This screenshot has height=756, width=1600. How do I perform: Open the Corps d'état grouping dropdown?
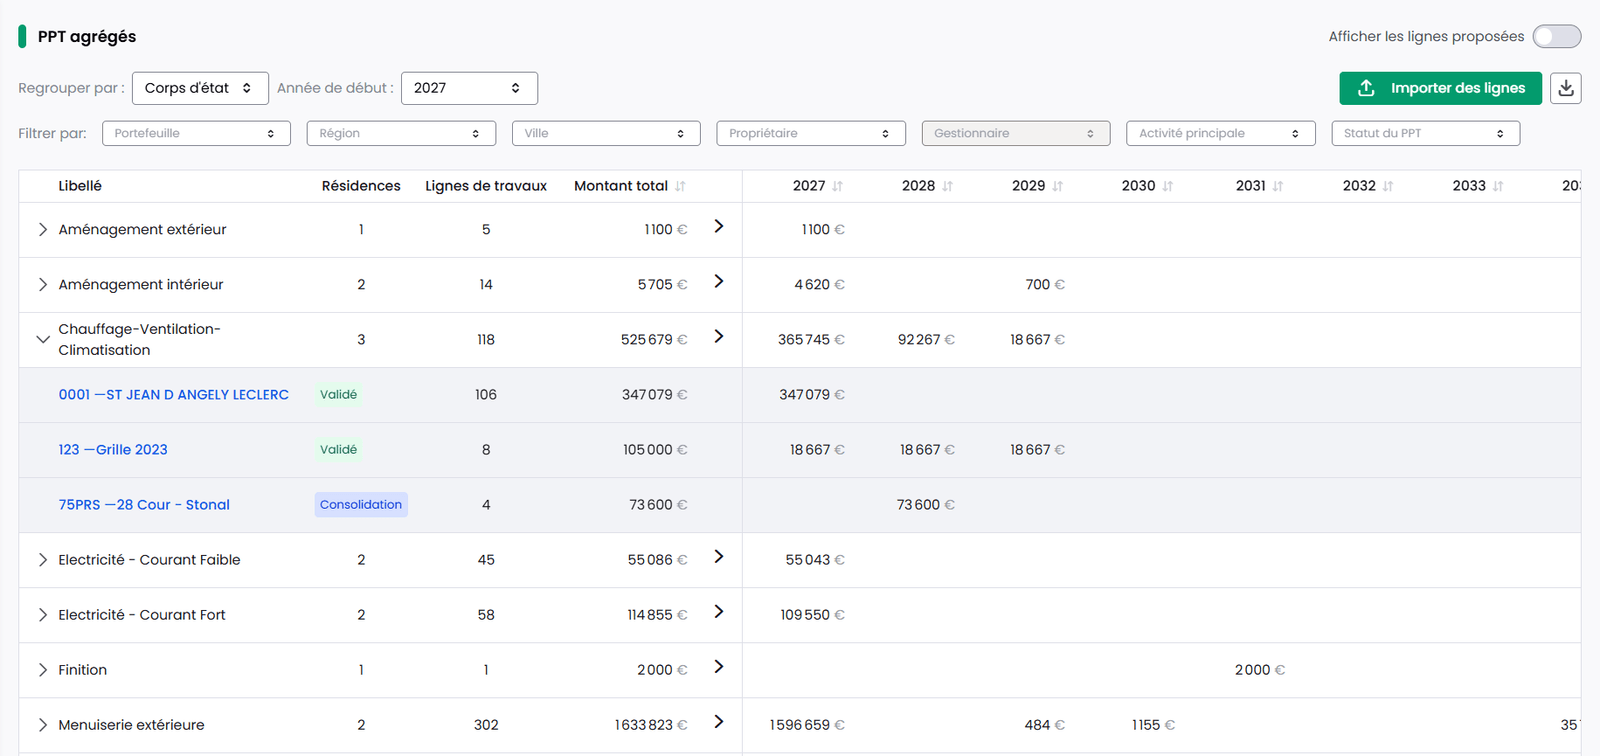200,88
